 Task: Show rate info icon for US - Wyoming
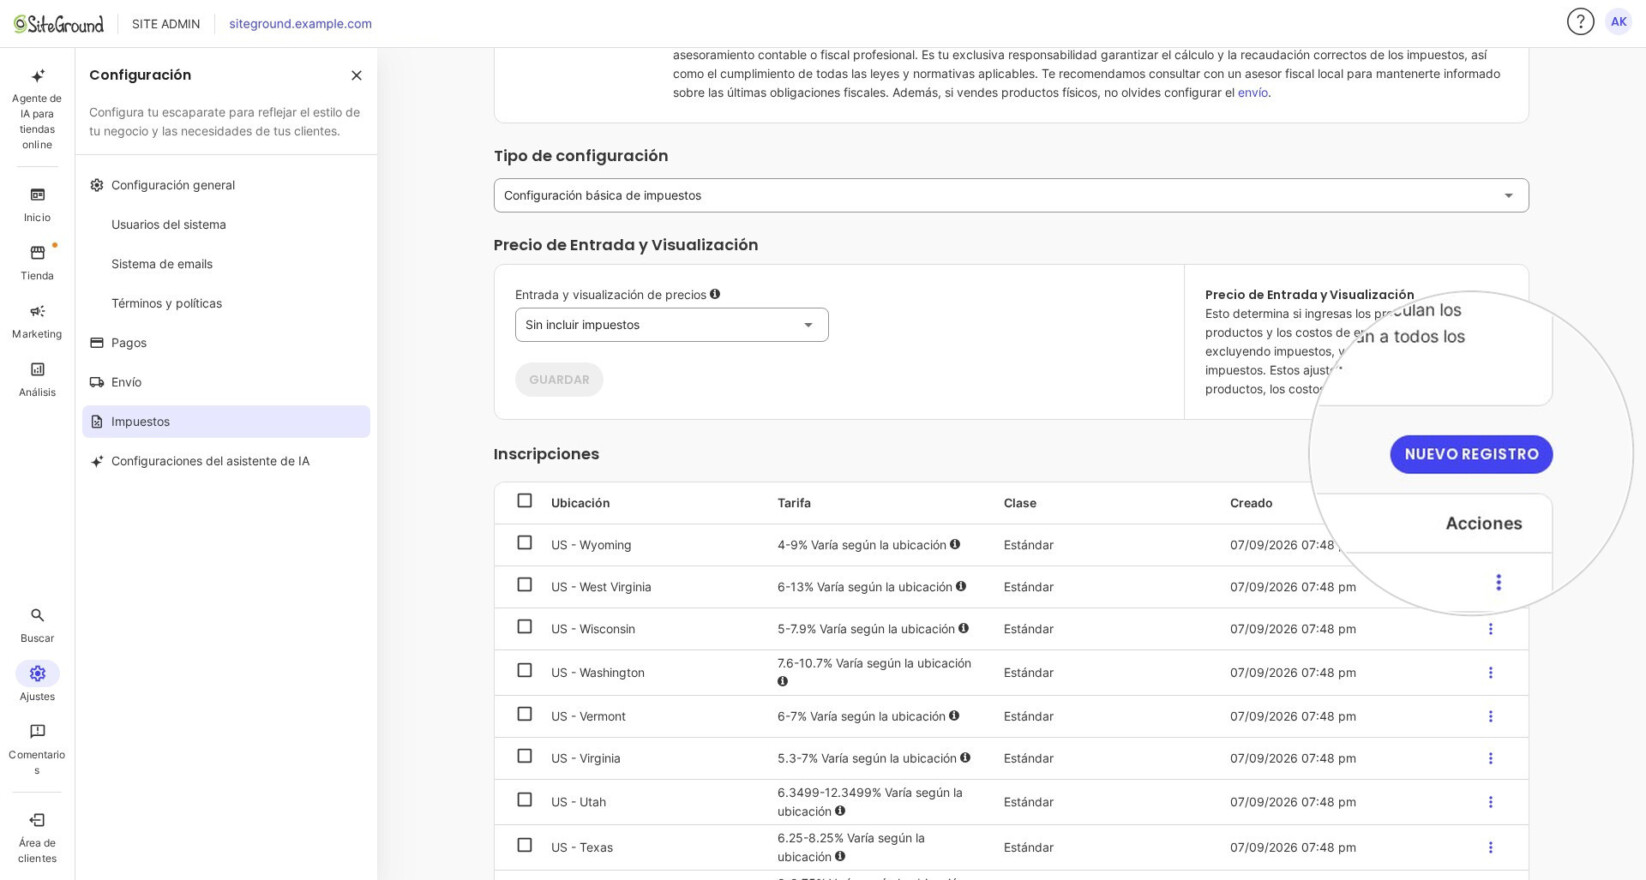coord(955,544)
